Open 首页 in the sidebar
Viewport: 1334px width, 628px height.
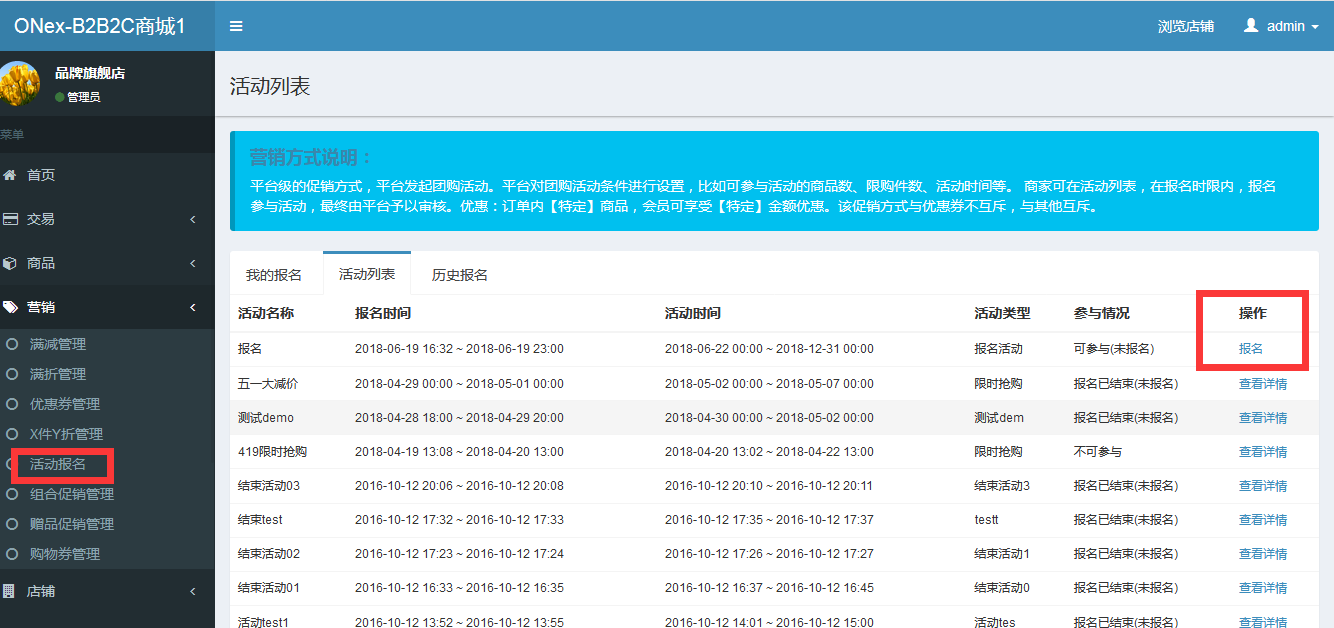41,175
